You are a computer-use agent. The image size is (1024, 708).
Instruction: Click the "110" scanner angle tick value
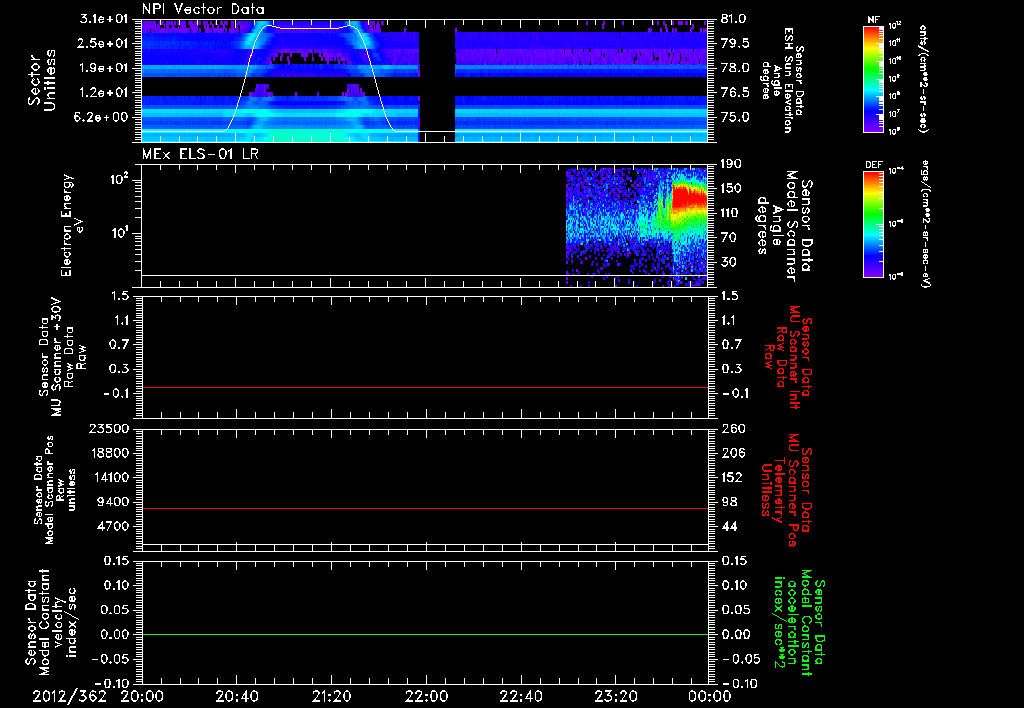pyautogui.click(x=731, y=213)
